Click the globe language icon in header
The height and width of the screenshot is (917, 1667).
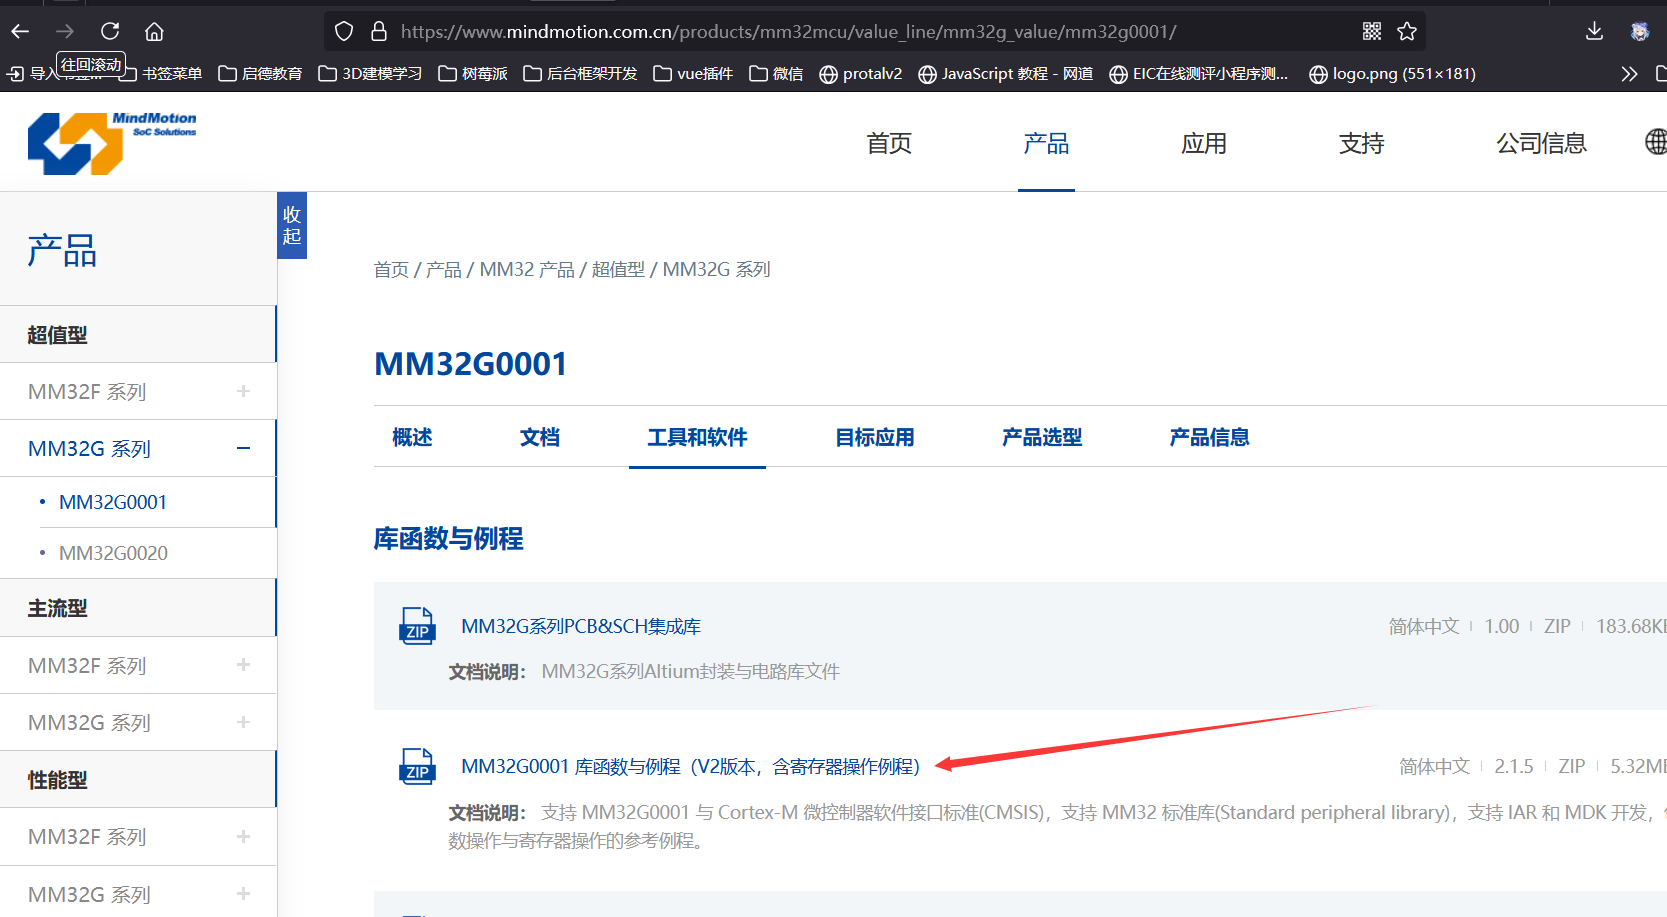pos(1655,142)
